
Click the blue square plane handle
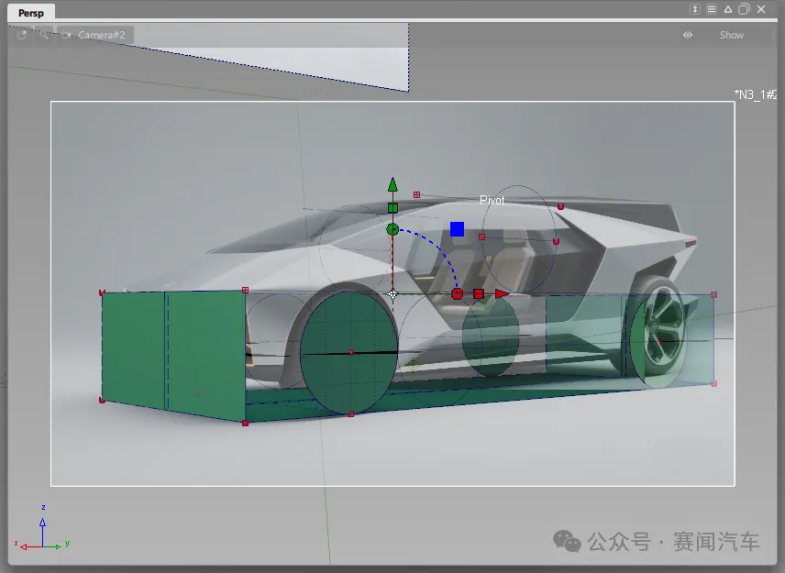tap(457, 229)
